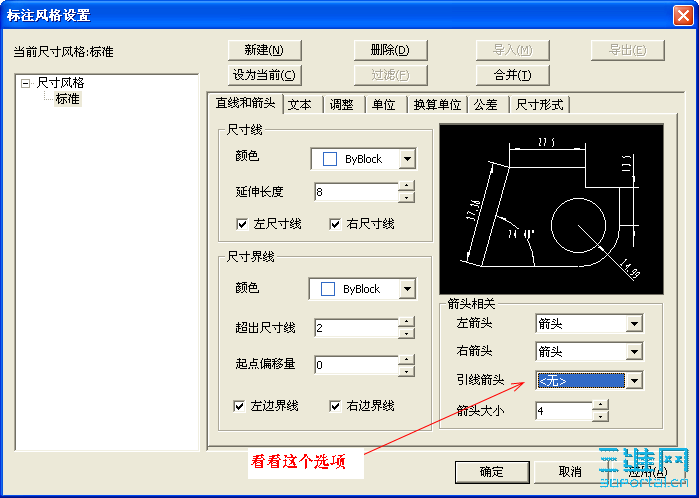Decrease 起点偏移量 with down arrow
This screenshot has width=699, height=498.
tap(406, 370)
